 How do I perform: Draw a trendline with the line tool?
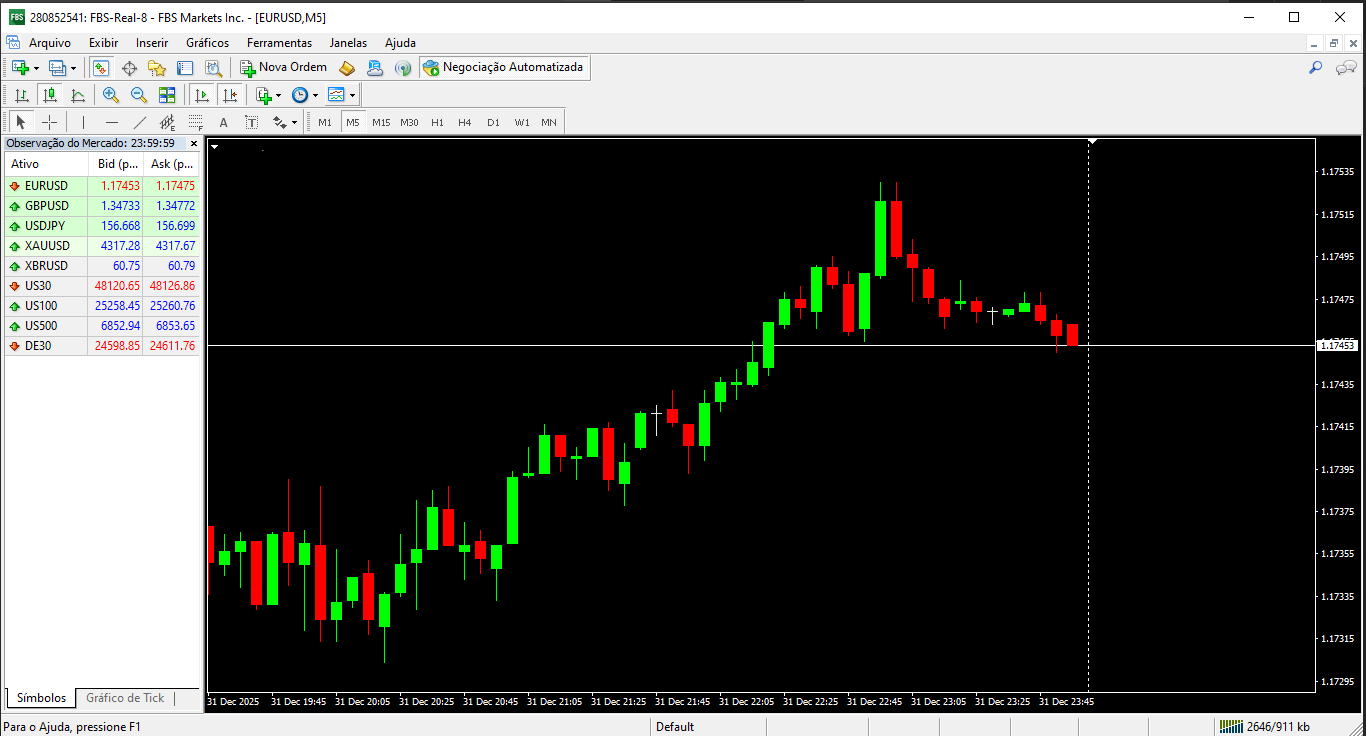tap(140, 122)
